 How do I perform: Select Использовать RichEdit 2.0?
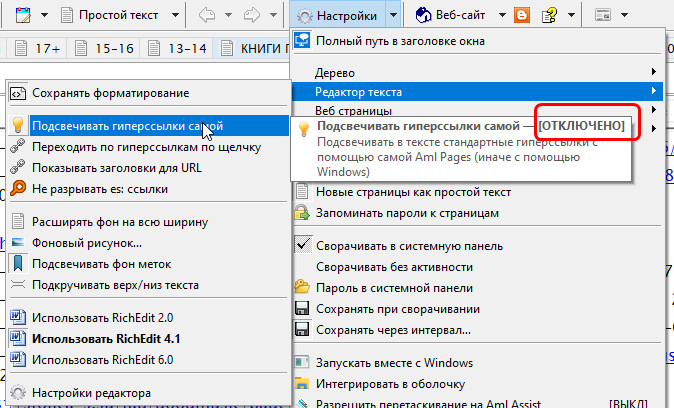pos(148,318)
